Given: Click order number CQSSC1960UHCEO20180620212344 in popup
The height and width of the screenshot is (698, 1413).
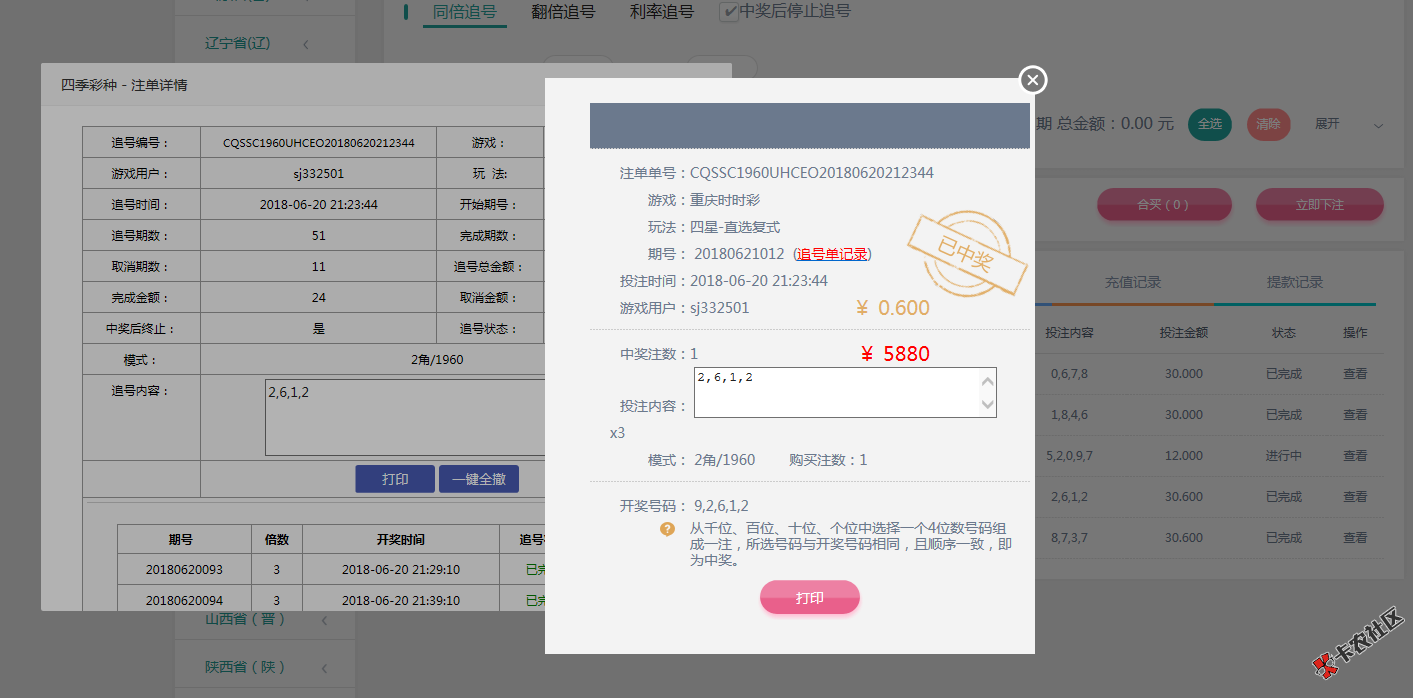Looking at the screenshot, I should point(812,173).
